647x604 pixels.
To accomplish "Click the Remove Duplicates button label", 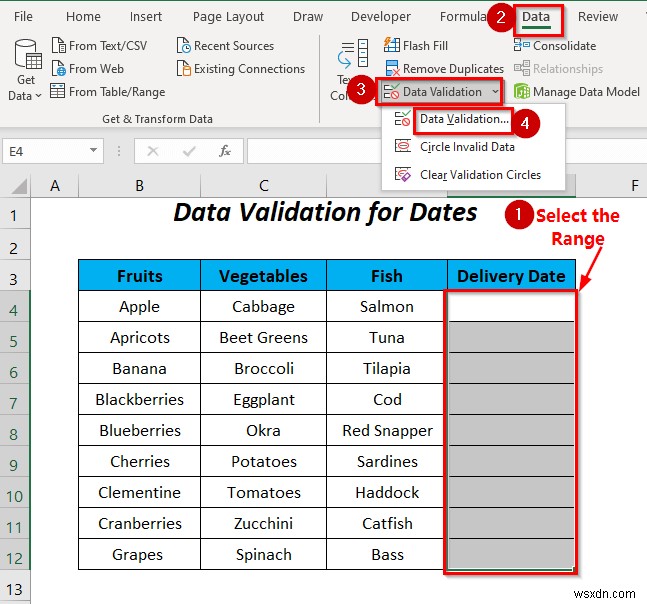I will 453,68.
